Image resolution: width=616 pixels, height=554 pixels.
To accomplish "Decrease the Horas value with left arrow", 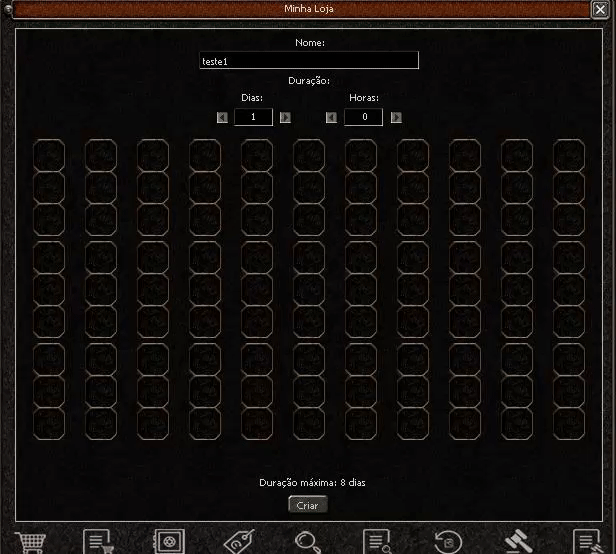I will pos(331,117).
